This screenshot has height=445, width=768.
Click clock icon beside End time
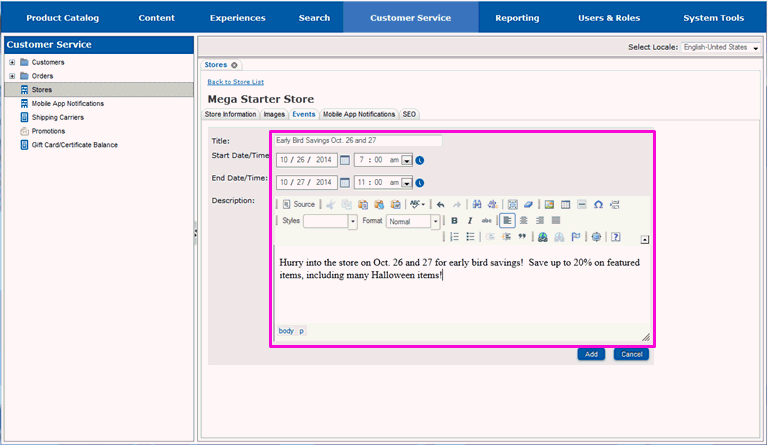(x=420, y=183)
